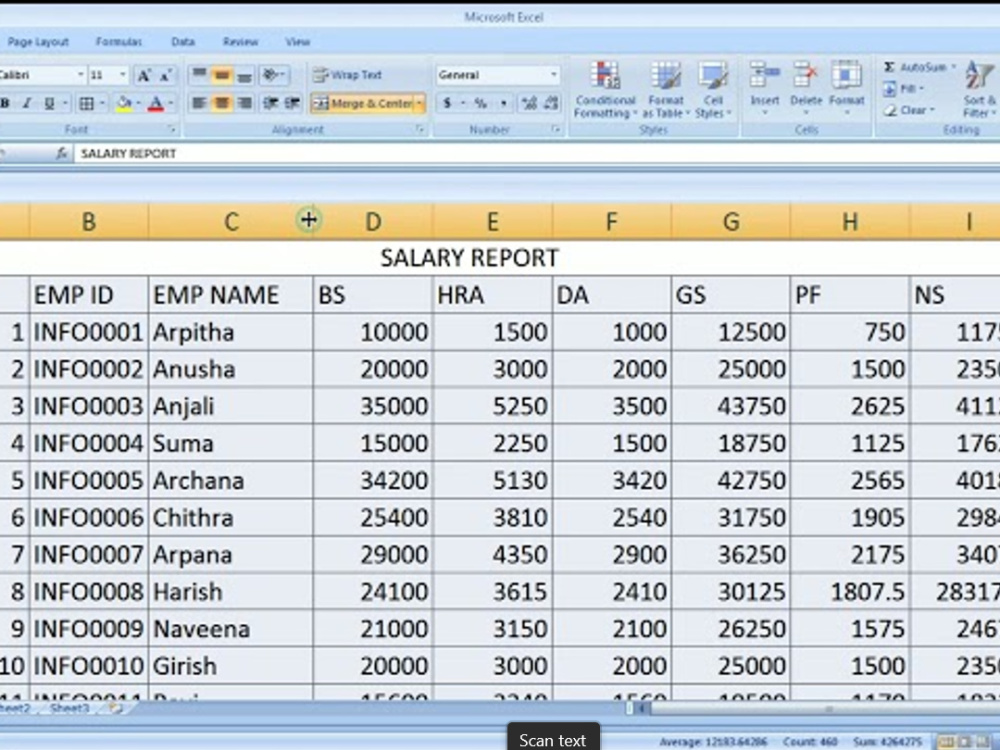This screenshot has width=1000, height=750.
Task: Open Sort & Filter
Action: pos(980,89)
